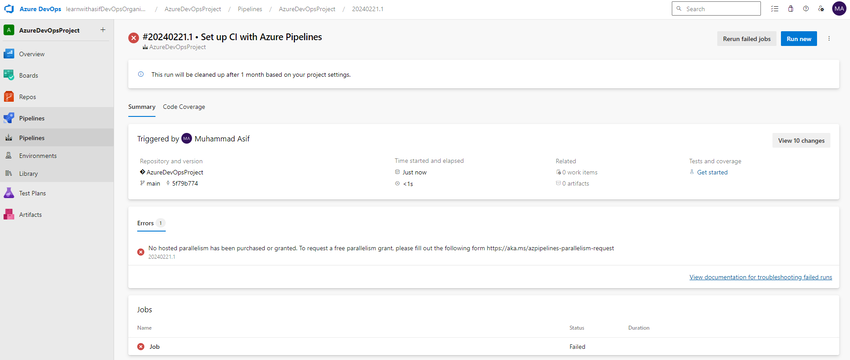Click the Run new button
The height and width of the screenshot is (360, 850).
pos(799,38)
